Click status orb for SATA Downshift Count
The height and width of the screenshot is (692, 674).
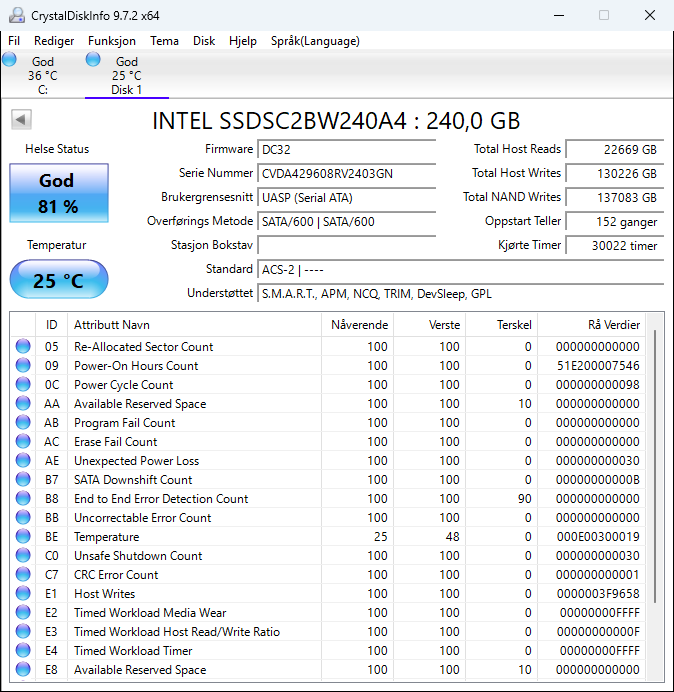(x=23, y=479)
